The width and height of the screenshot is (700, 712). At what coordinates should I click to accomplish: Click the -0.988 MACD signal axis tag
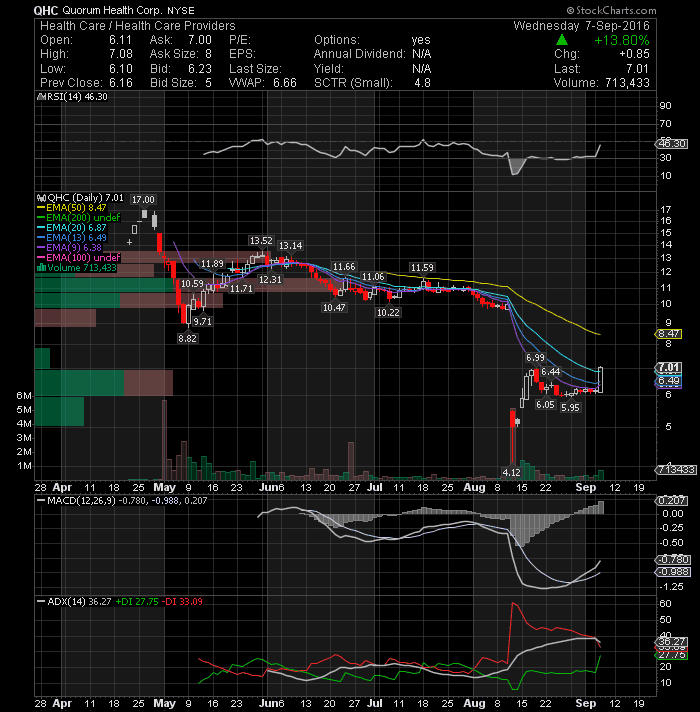click(x=672, y=571)
